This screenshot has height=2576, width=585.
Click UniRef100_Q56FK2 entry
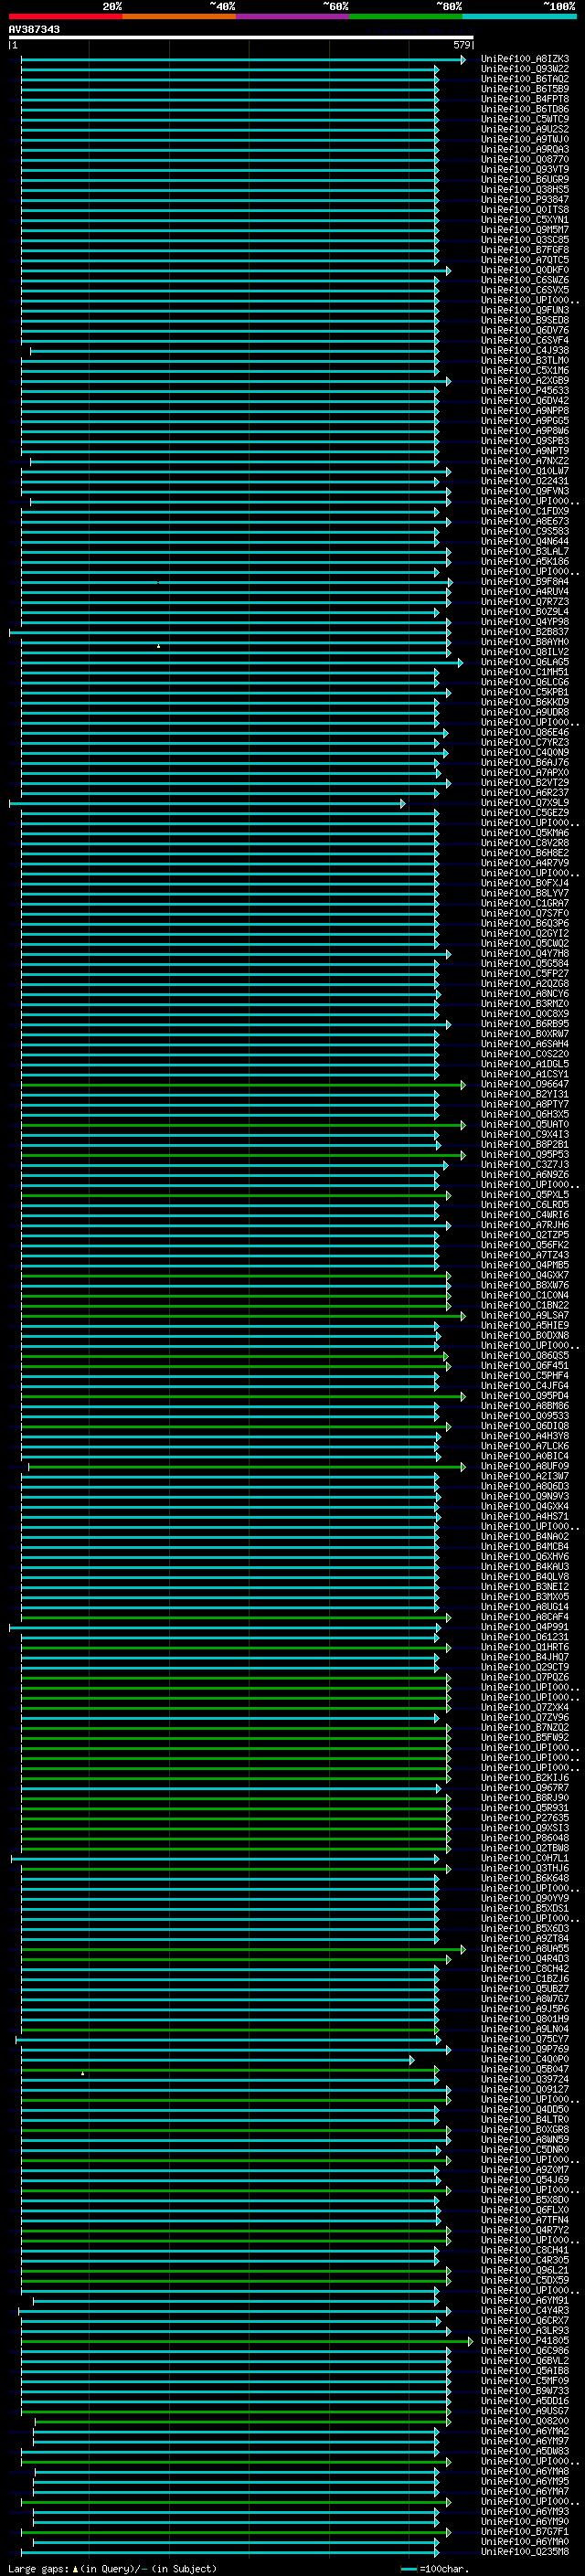[525, 1246]
